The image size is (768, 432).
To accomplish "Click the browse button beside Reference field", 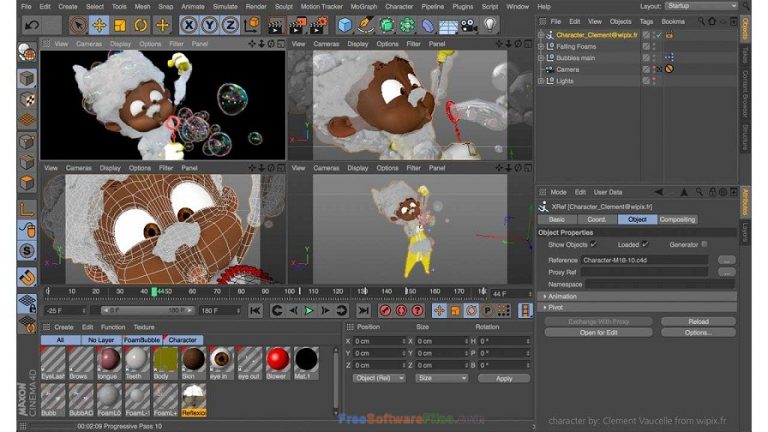I will [726, 260].
